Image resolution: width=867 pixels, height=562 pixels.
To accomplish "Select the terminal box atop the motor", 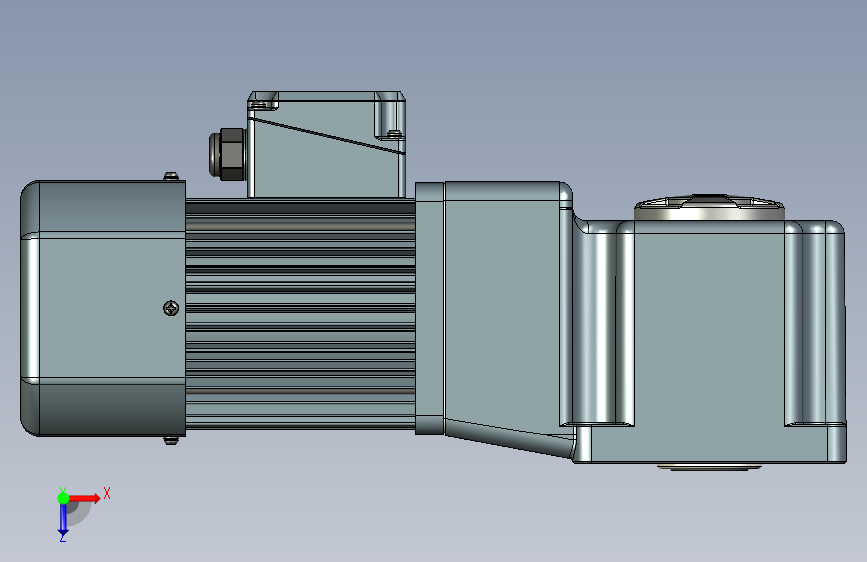I will click(326, 144).
